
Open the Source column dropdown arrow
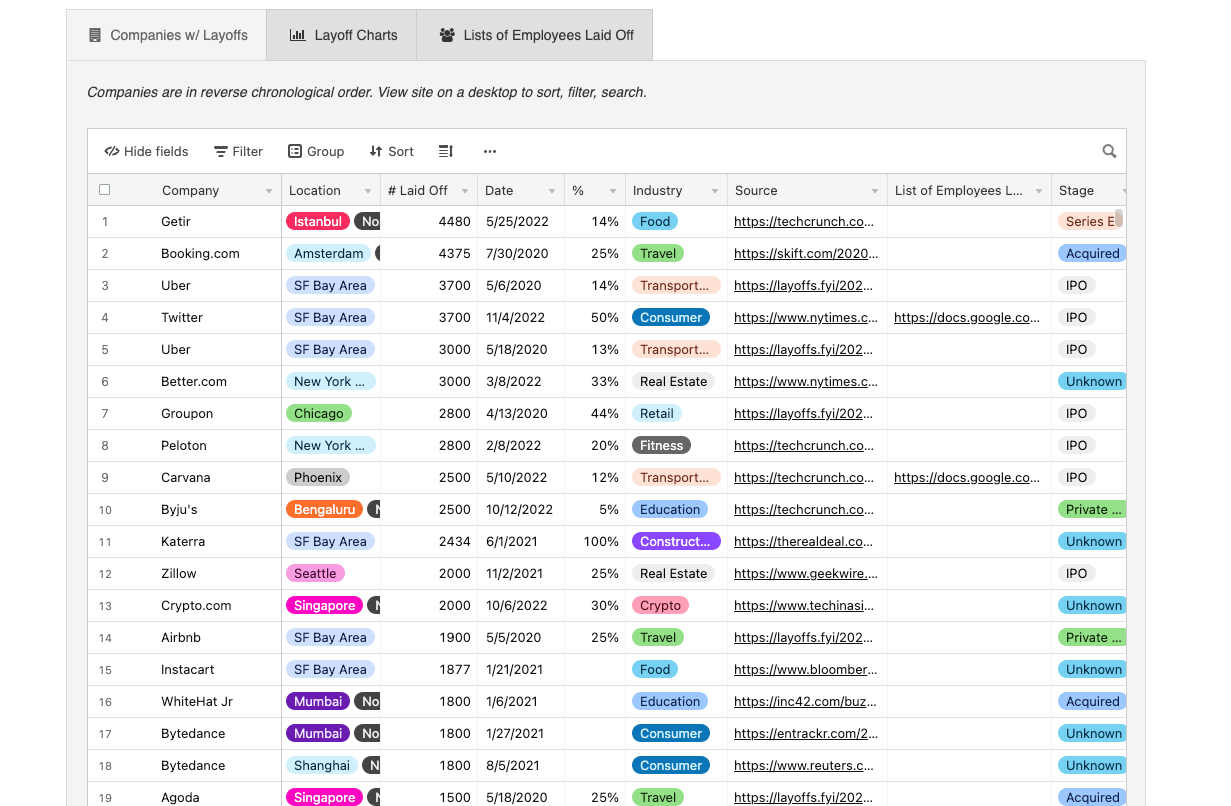click(x=875, y=191)
